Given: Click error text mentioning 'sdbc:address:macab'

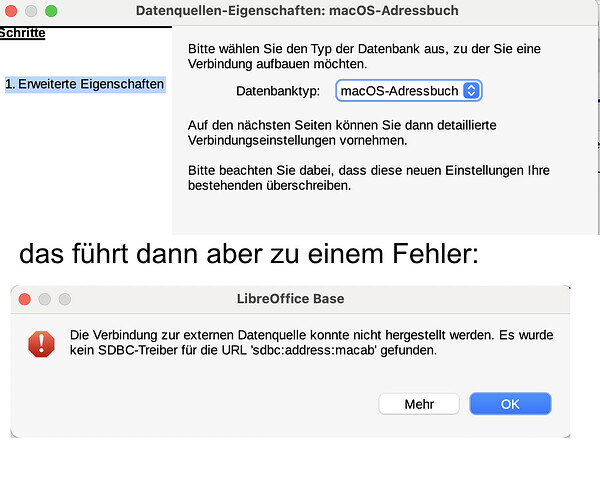Looking at the screenshot, I should [311, 342].
